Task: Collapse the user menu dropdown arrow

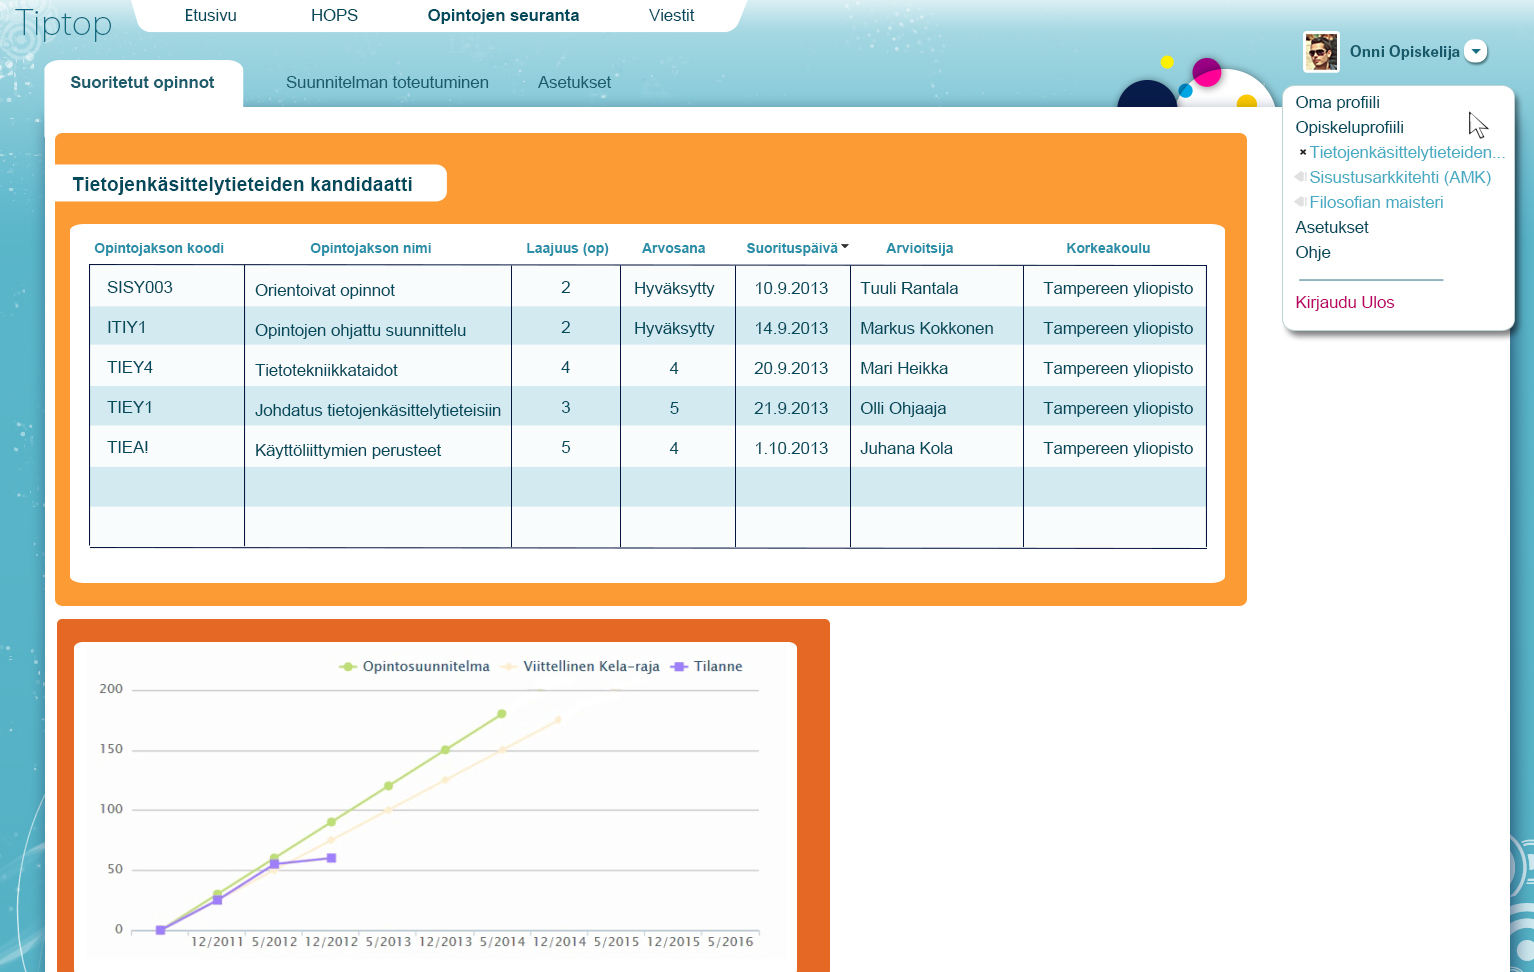Action: (x=1476, y=51)
